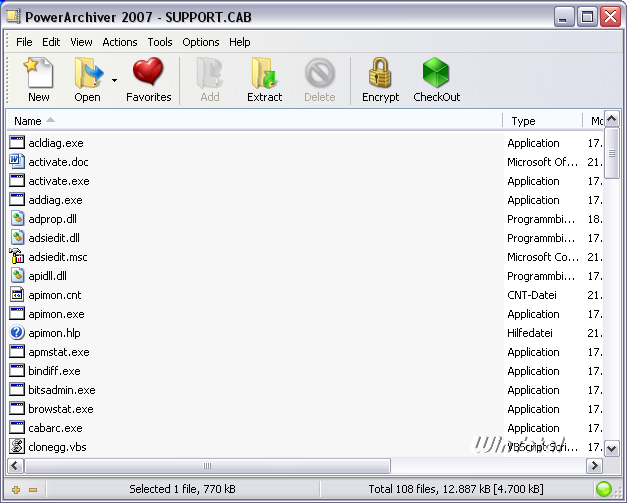Image resolution: width=627 pixels, height=503 pixels.
Task: Click the vertical scrollbar thumb
Action: [x=611, y=153]
